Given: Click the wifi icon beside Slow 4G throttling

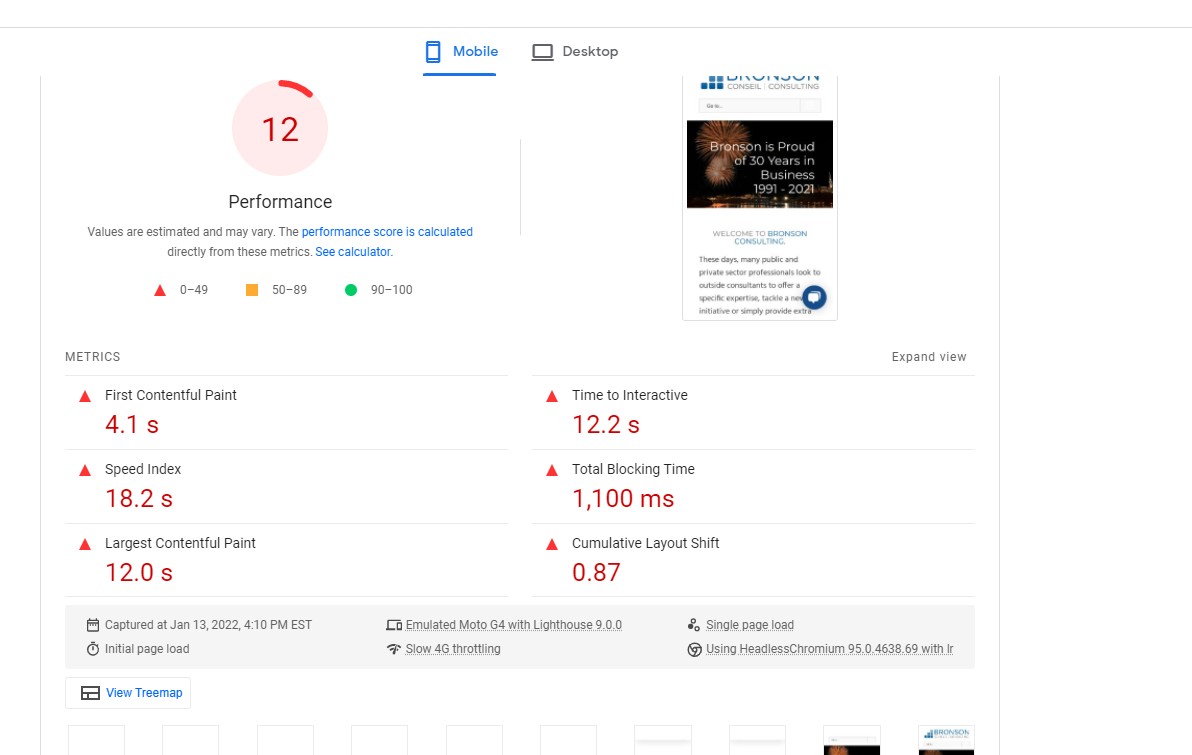Looking at the screenshot, I should [394, 649].
